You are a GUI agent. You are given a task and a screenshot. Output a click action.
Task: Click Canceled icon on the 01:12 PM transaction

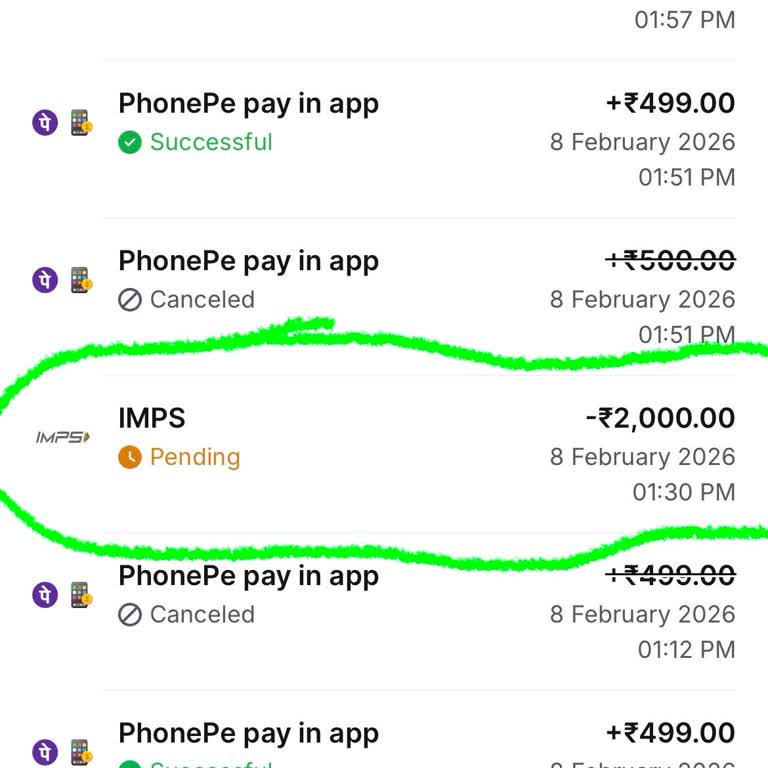point(130,615)
